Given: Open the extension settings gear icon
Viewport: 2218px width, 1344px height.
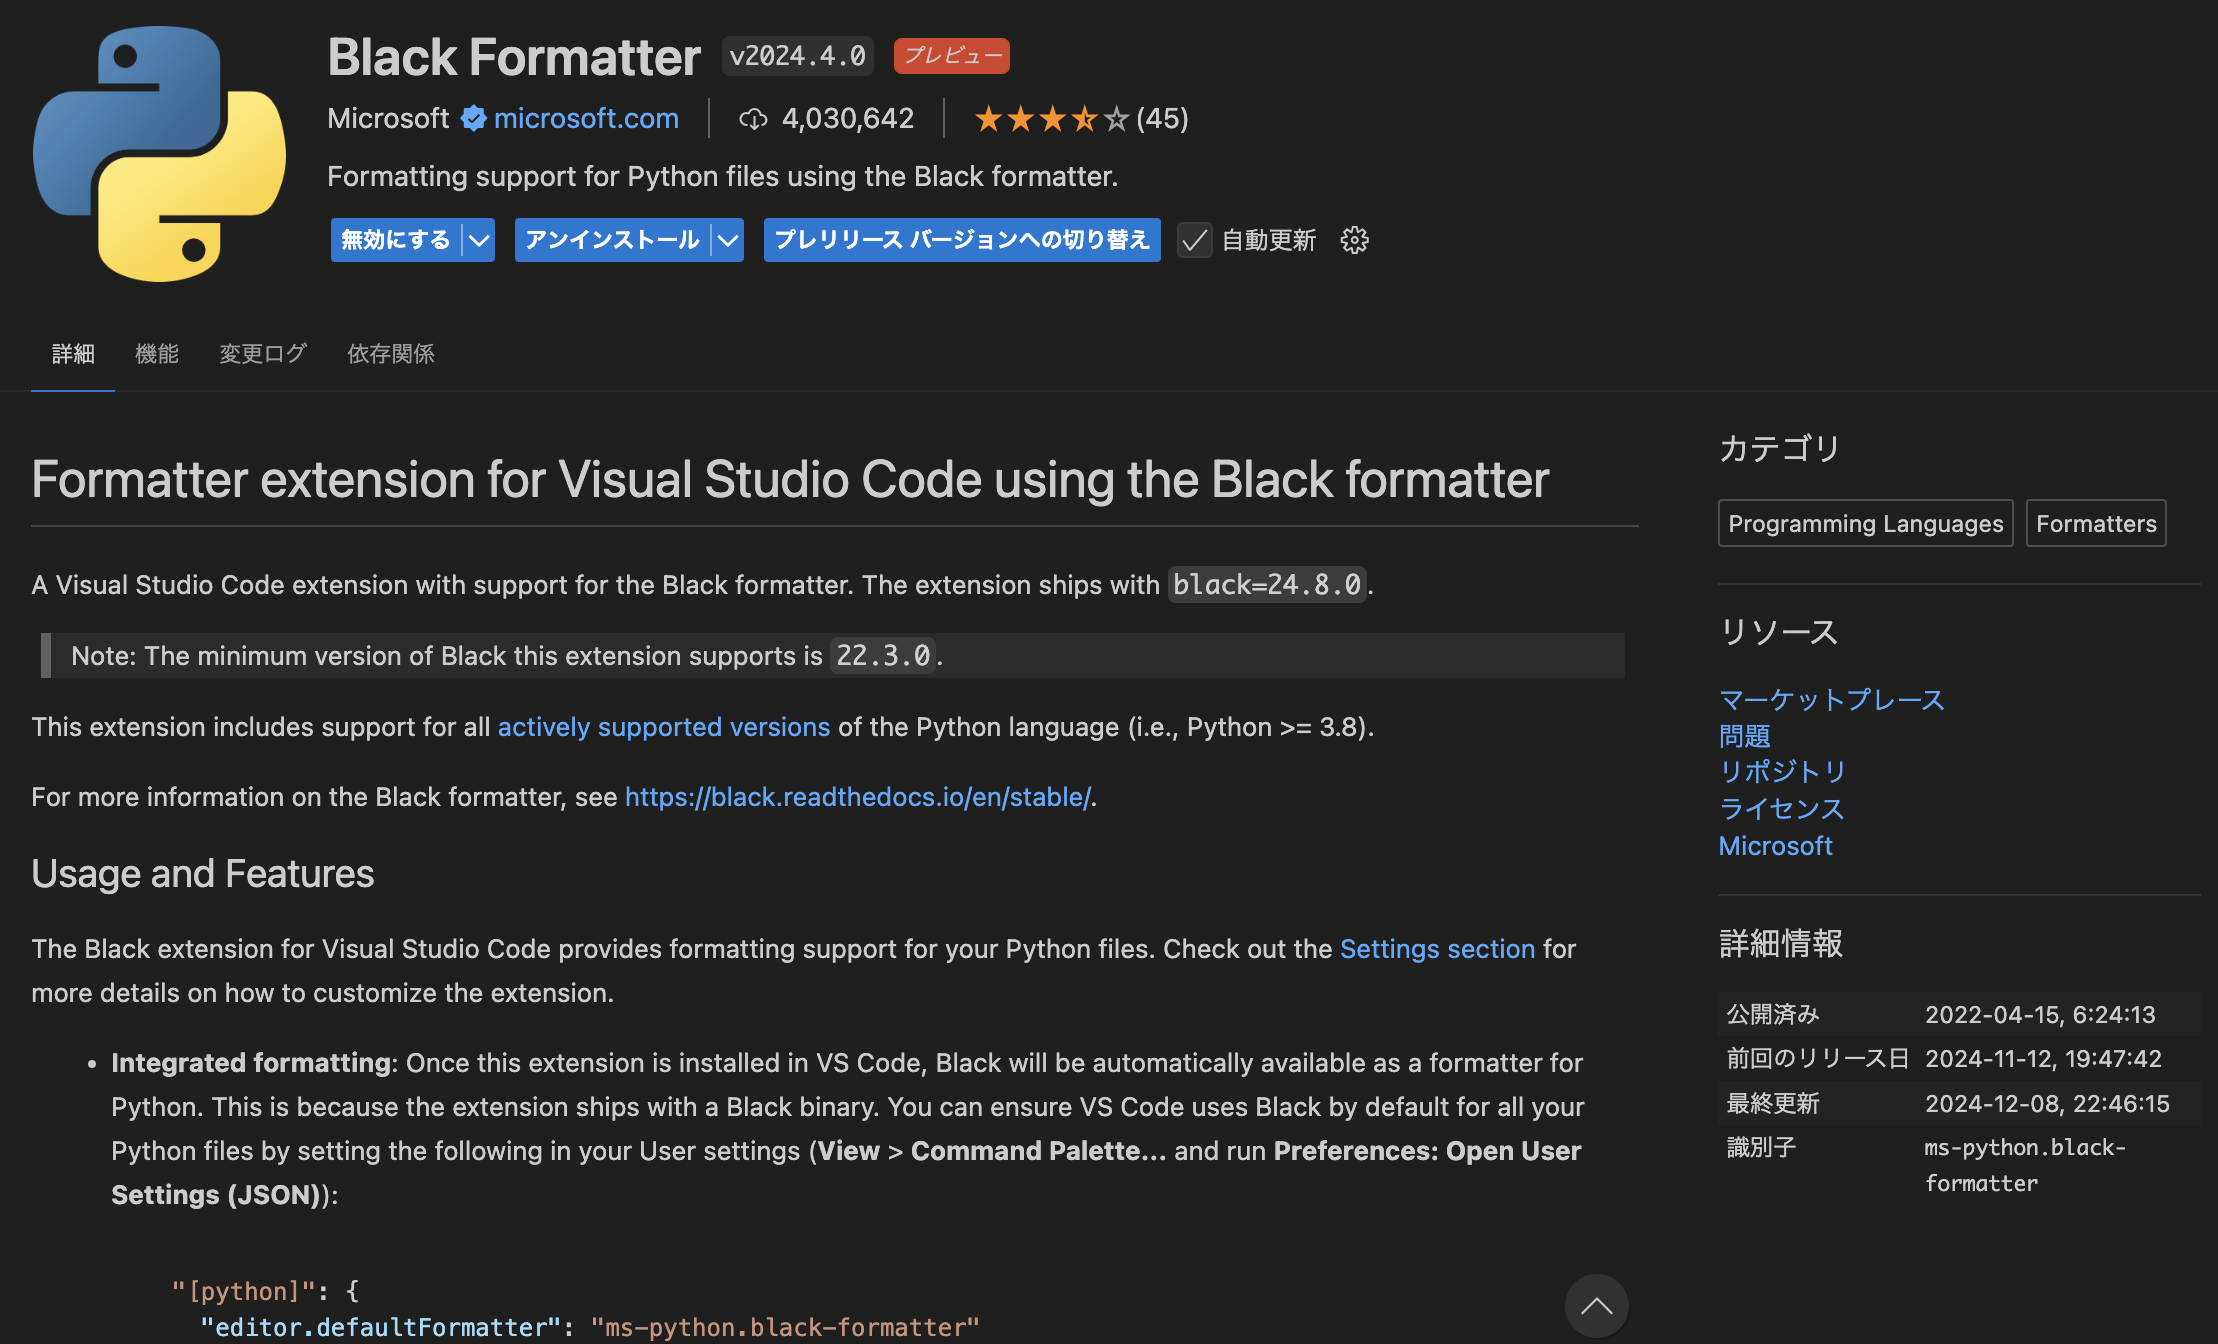Looking at the screenshot, I should point(1354,239).
